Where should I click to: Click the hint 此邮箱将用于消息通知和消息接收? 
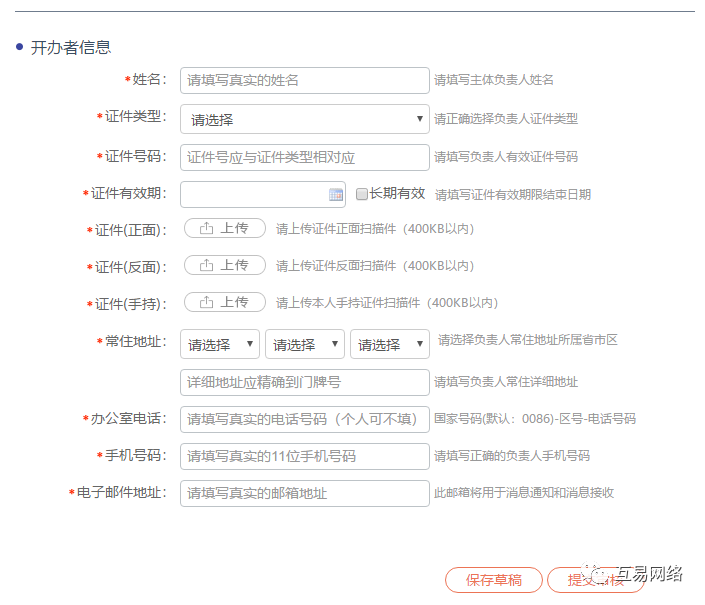click(x=523, y=493)
